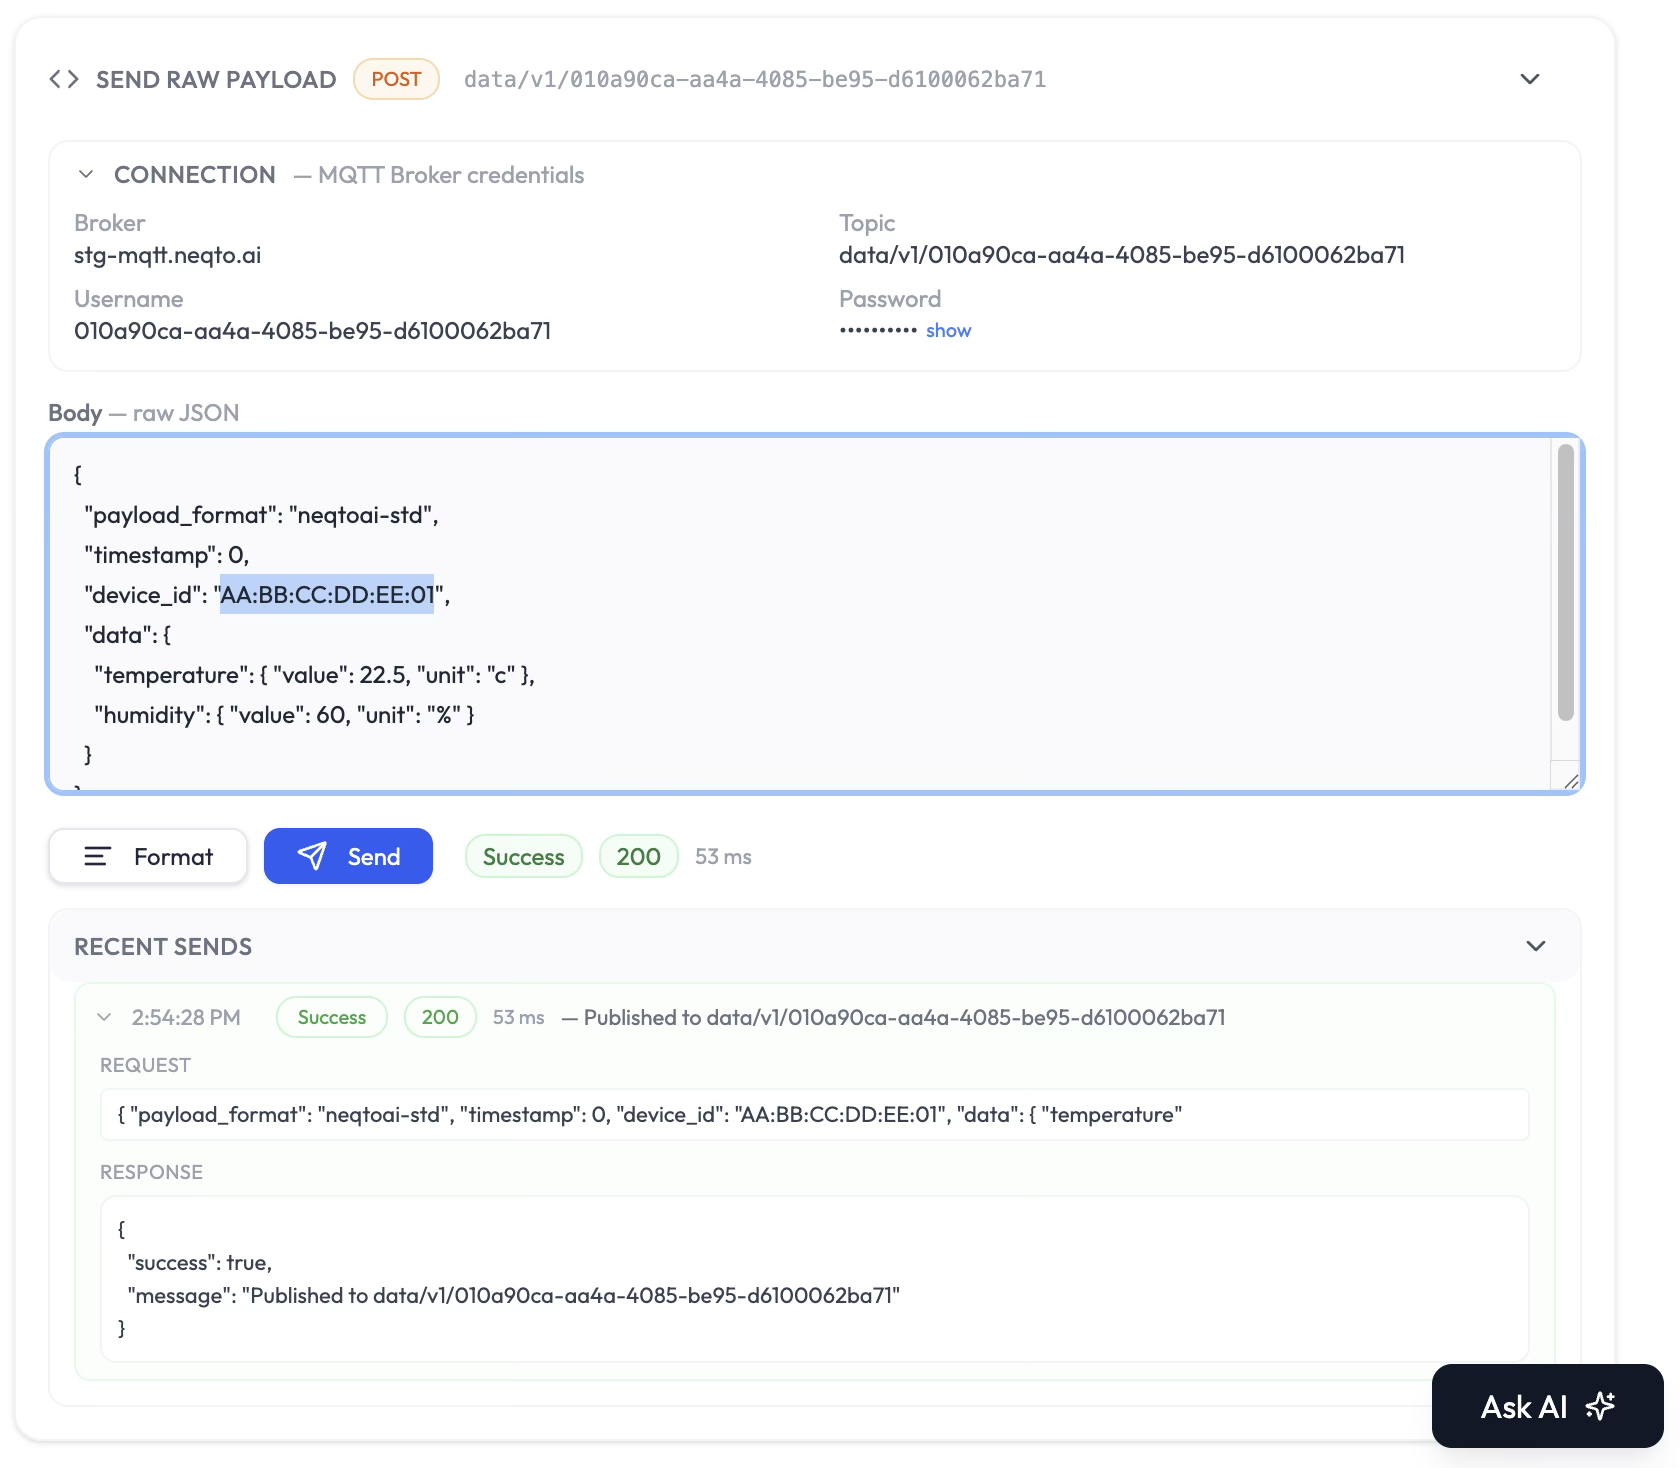Collapse the 2:54:28 PM send entry
This screenshot has width=1680, height=1468.
104,1017
